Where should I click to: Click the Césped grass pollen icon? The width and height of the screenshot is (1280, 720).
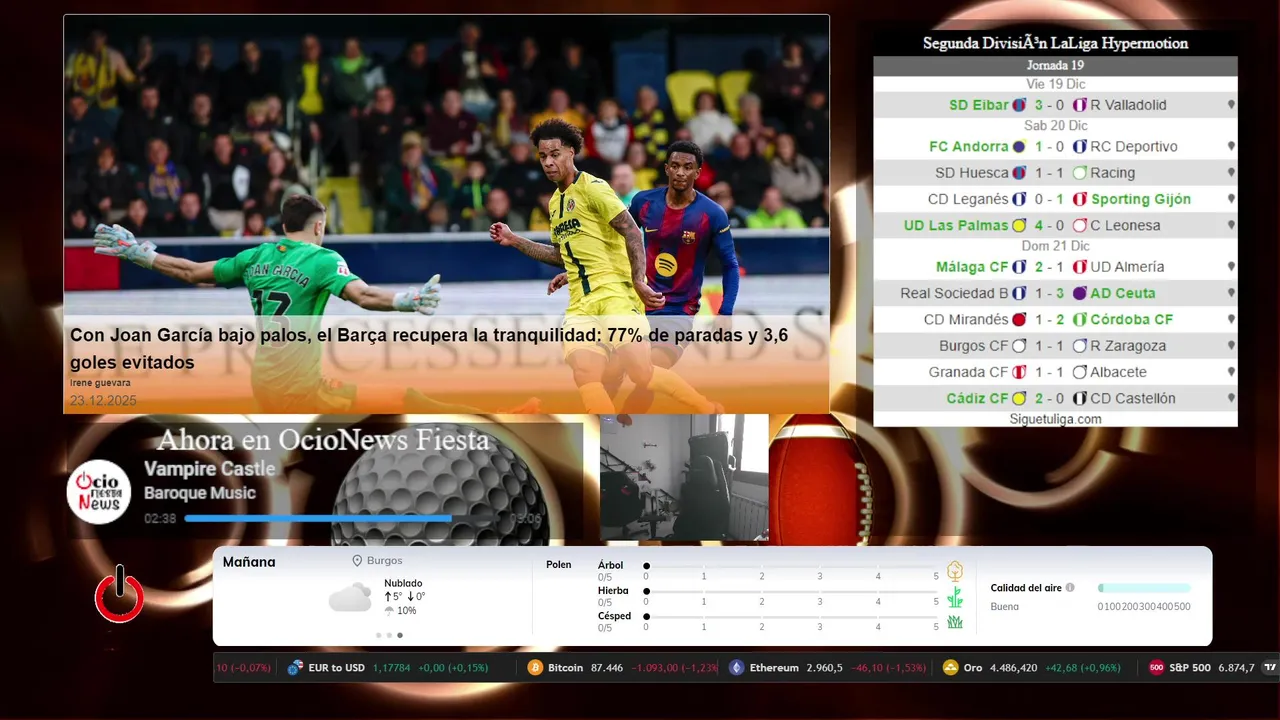[955, 622]
